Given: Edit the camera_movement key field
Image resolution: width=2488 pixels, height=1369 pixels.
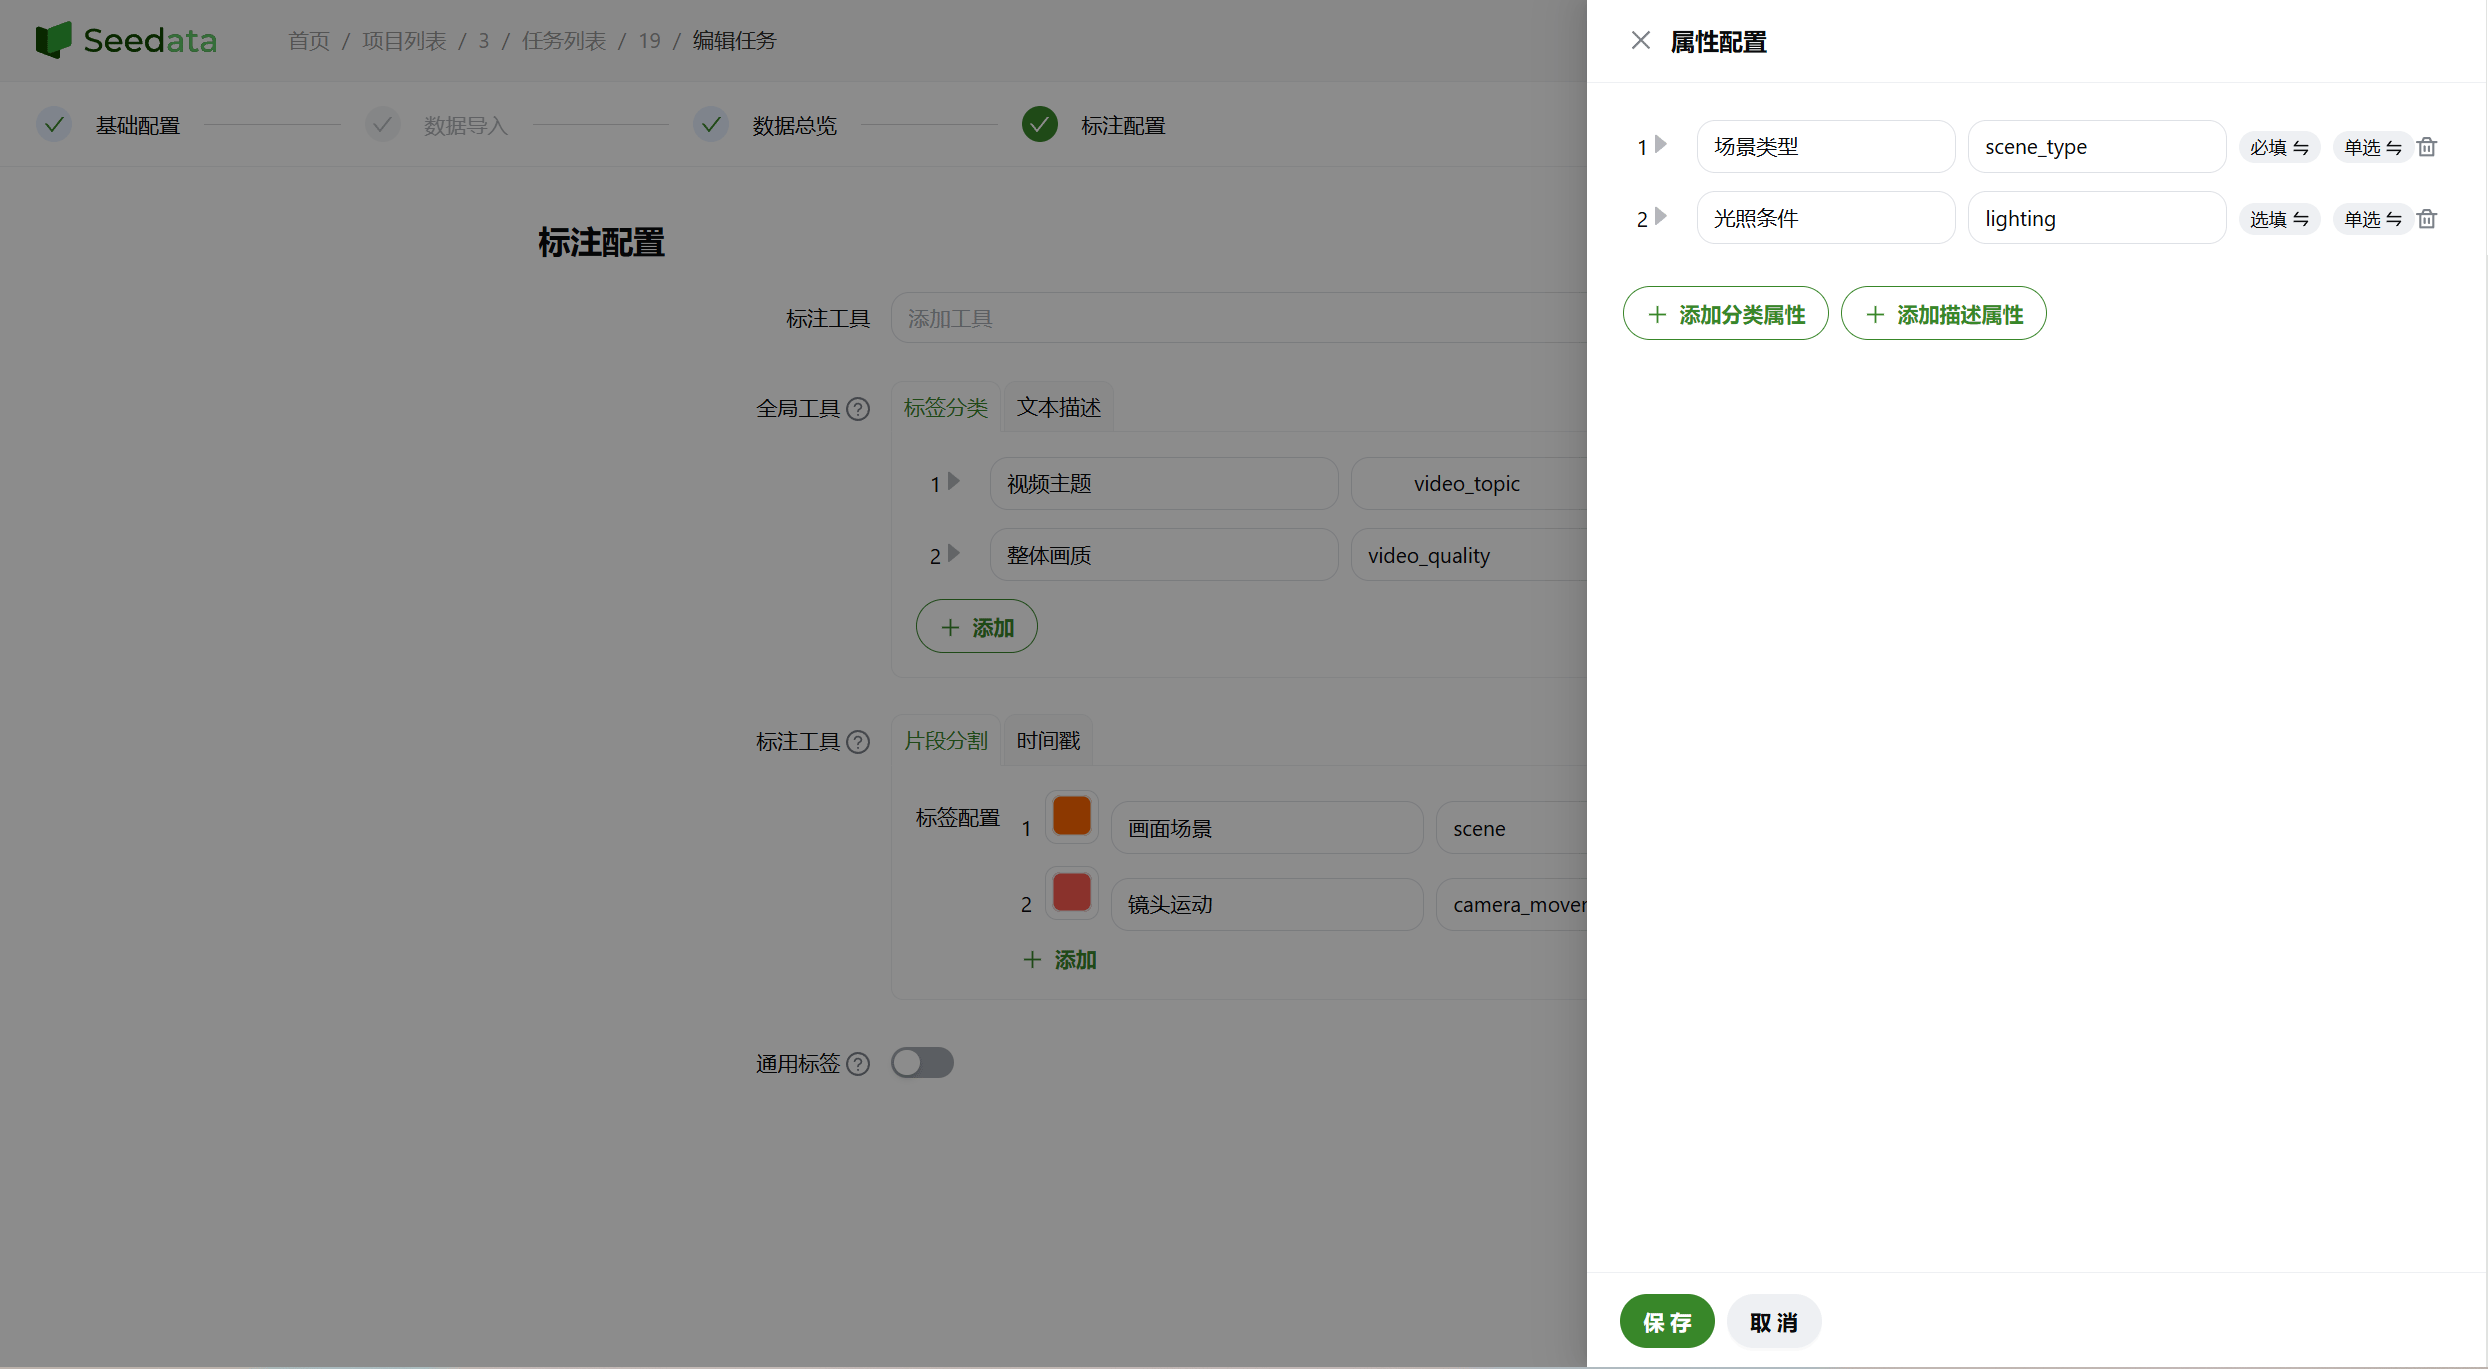Looking at the screenshot, I should pos(1511,904).
